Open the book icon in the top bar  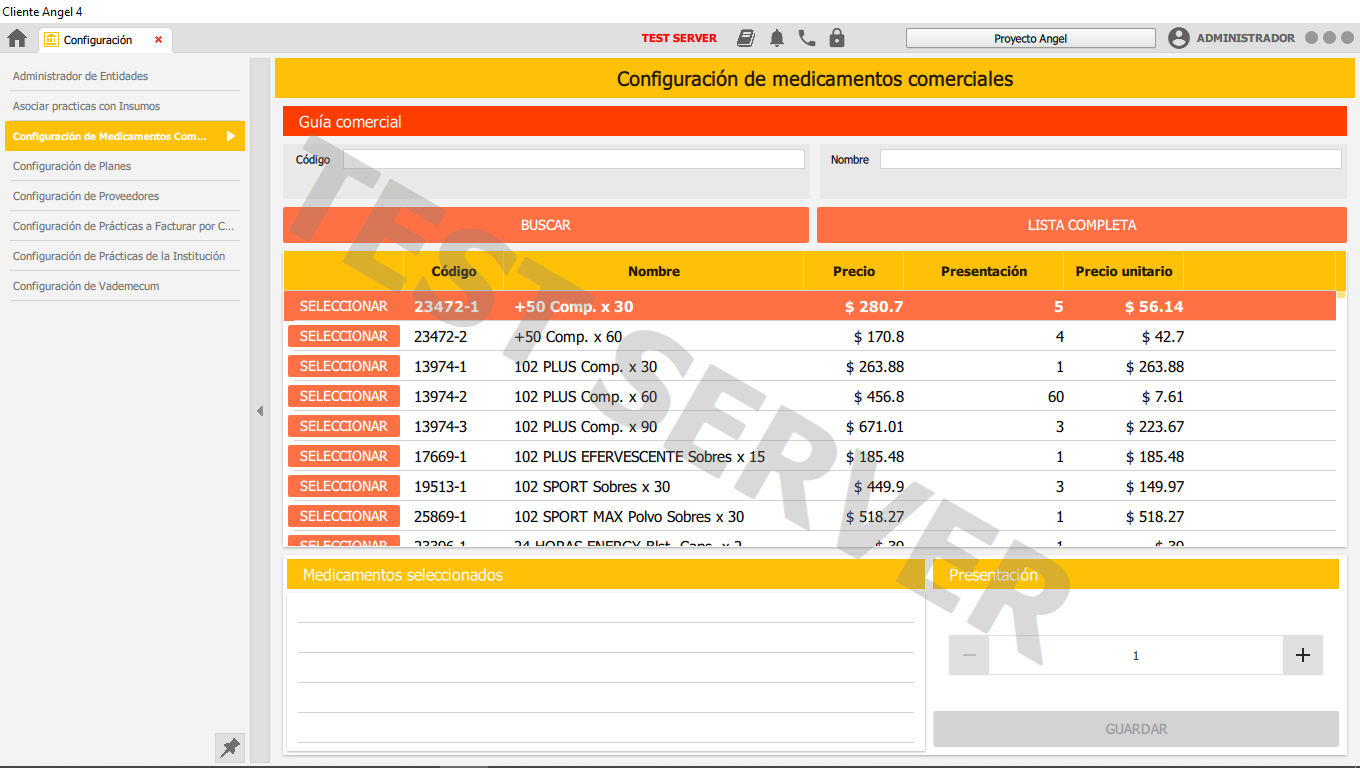746,37
